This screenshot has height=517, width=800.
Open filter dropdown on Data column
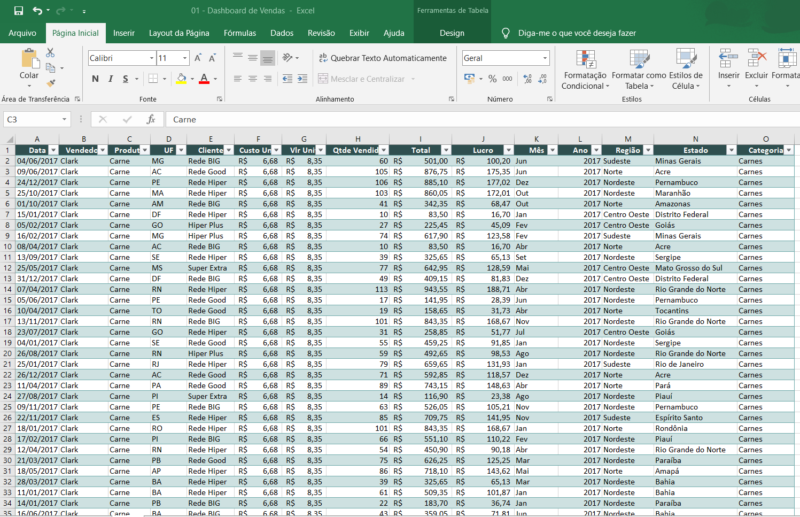[54, 150]
